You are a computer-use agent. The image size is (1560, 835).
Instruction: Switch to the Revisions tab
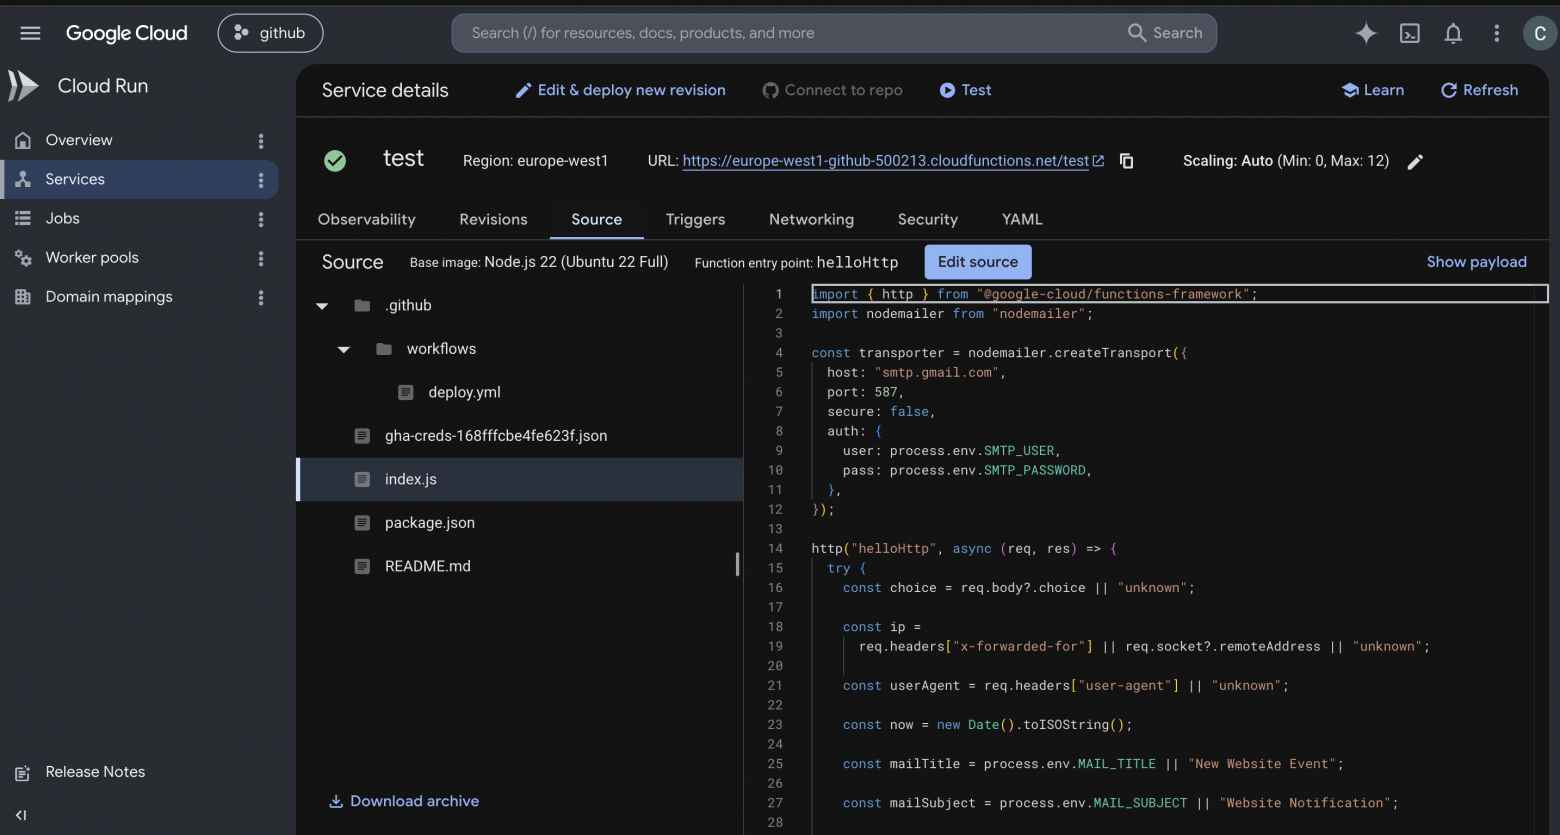click(x=493, y=219)
